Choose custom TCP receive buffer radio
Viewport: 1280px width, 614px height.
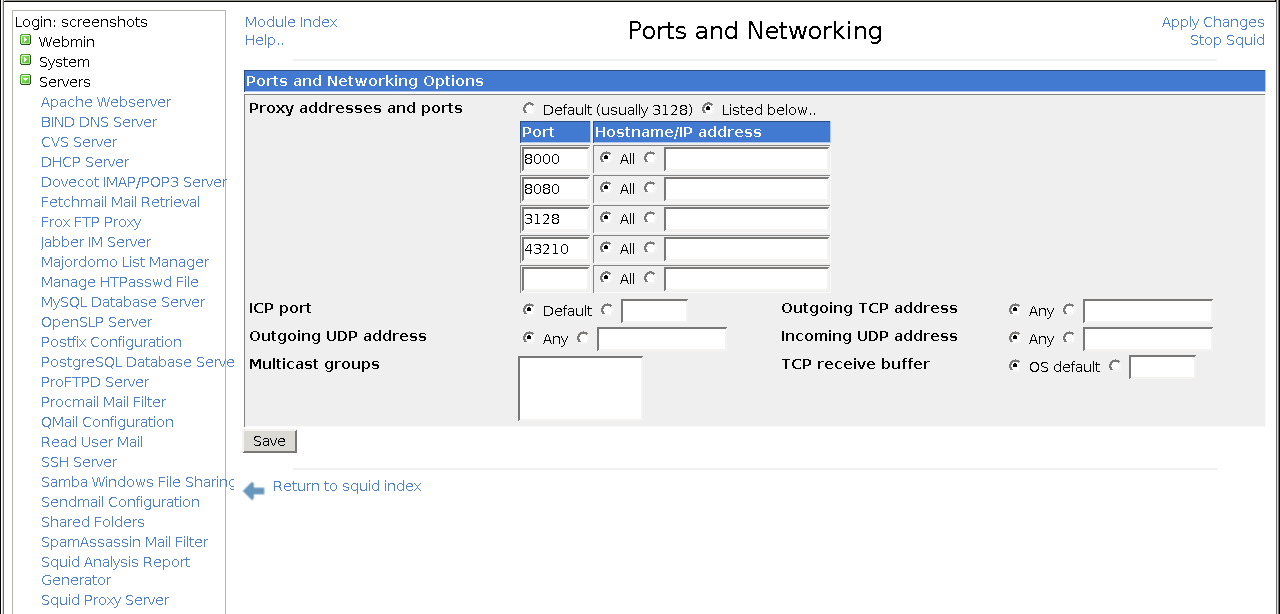click(x=1115, y=366)
